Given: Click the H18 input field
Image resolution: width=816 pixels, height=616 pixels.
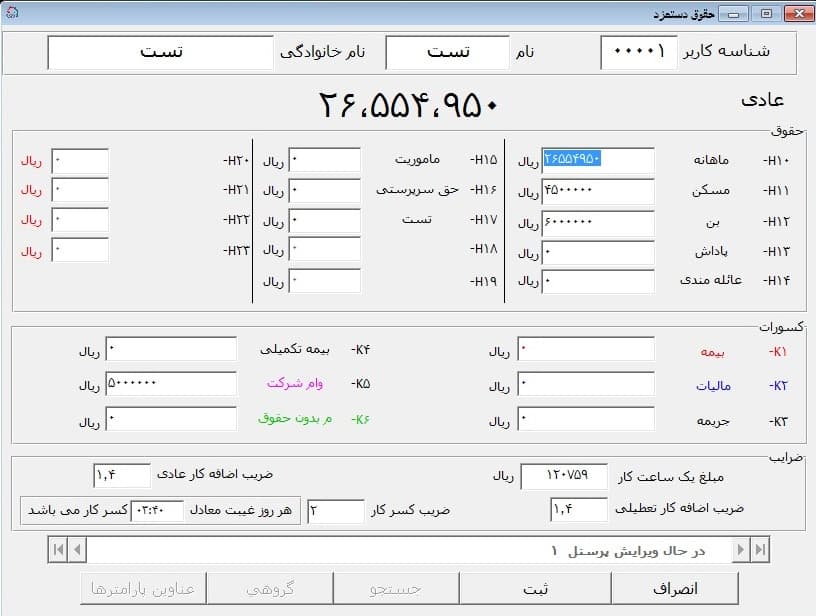Looking at the screenshot, I should point(325,249).
